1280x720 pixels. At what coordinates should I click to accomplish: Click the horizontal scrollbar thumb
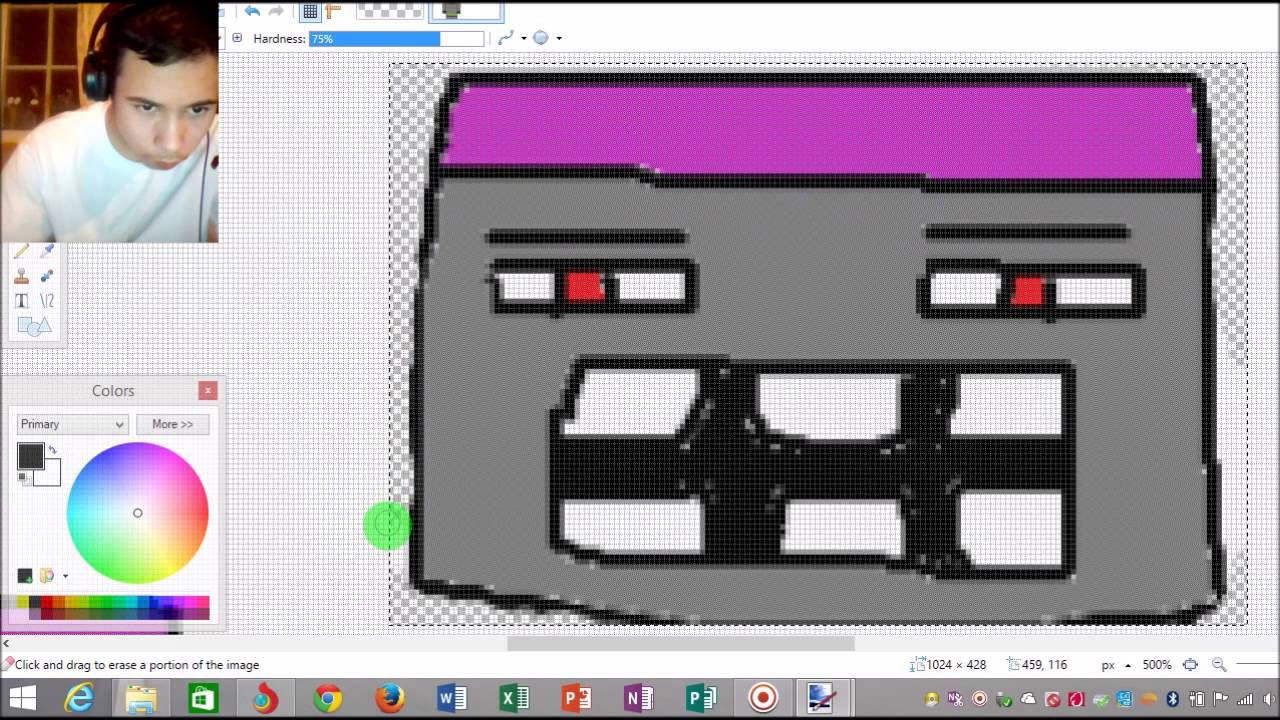pyautogui.click(x=680, y=644)
